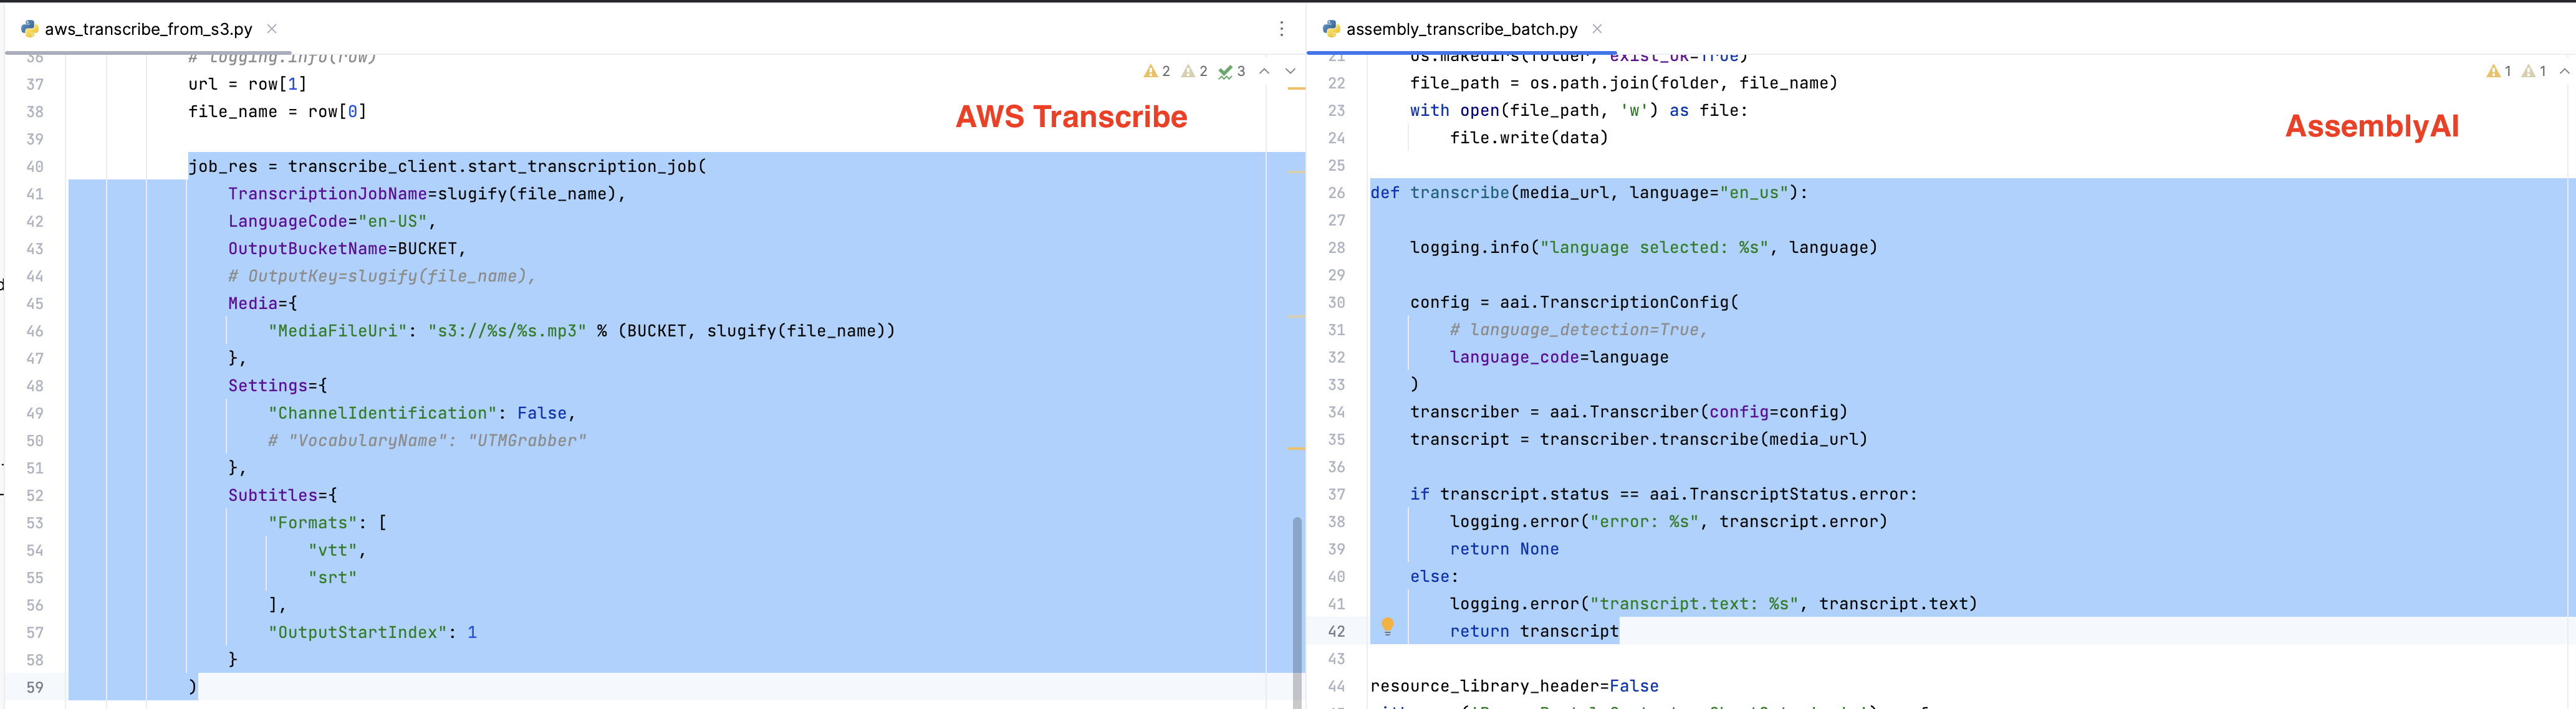
Task: Click line number 40 in left gutter
Action: pyautogui.click(x=35, y=167)
